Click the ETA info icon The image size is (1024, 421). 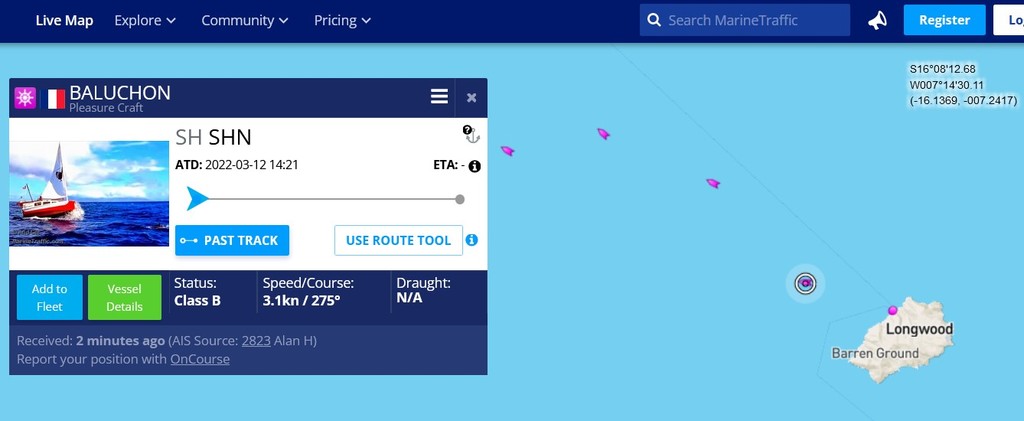[x=475, y=166]
